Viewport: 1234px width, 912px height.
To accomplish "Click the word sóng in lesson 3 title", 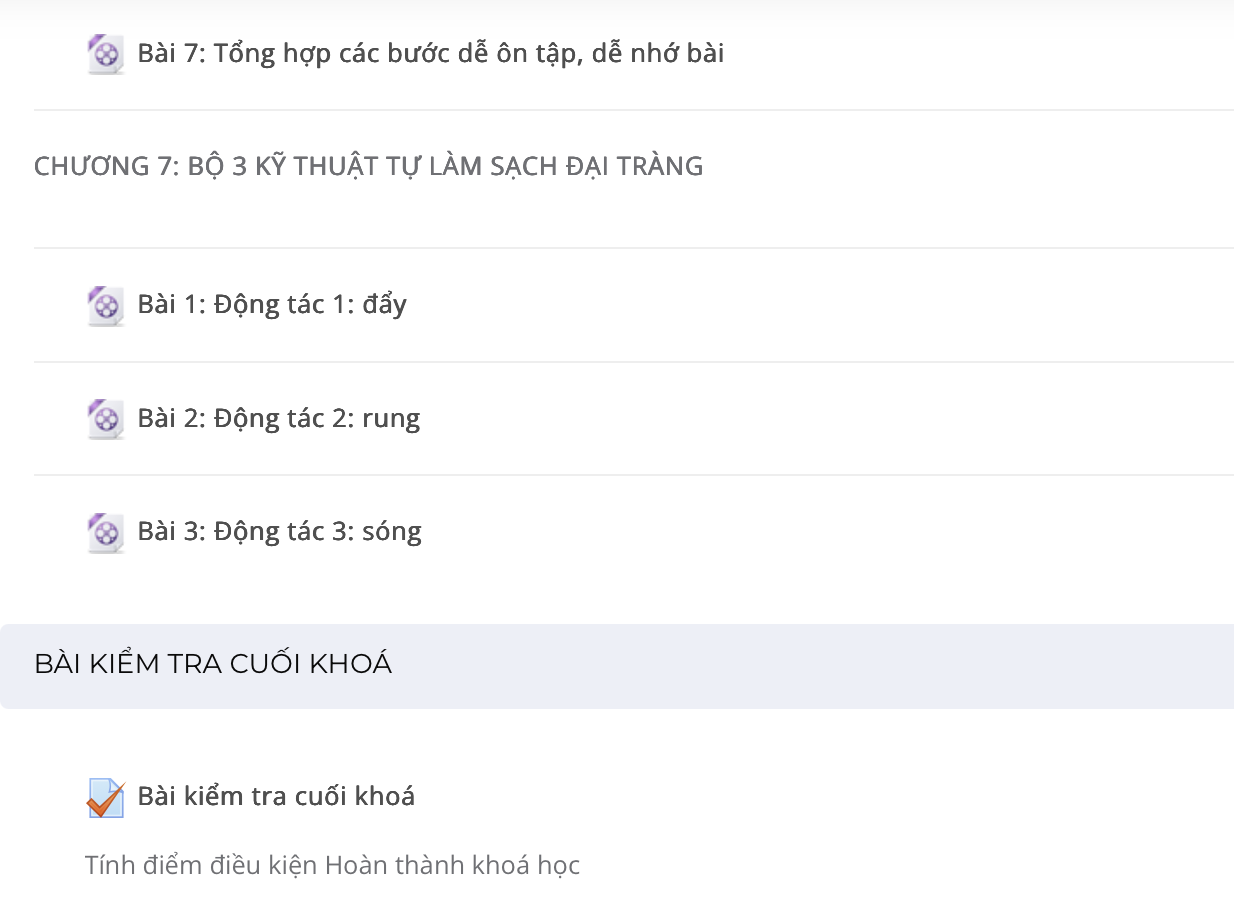I will click(x=392, y=531).
